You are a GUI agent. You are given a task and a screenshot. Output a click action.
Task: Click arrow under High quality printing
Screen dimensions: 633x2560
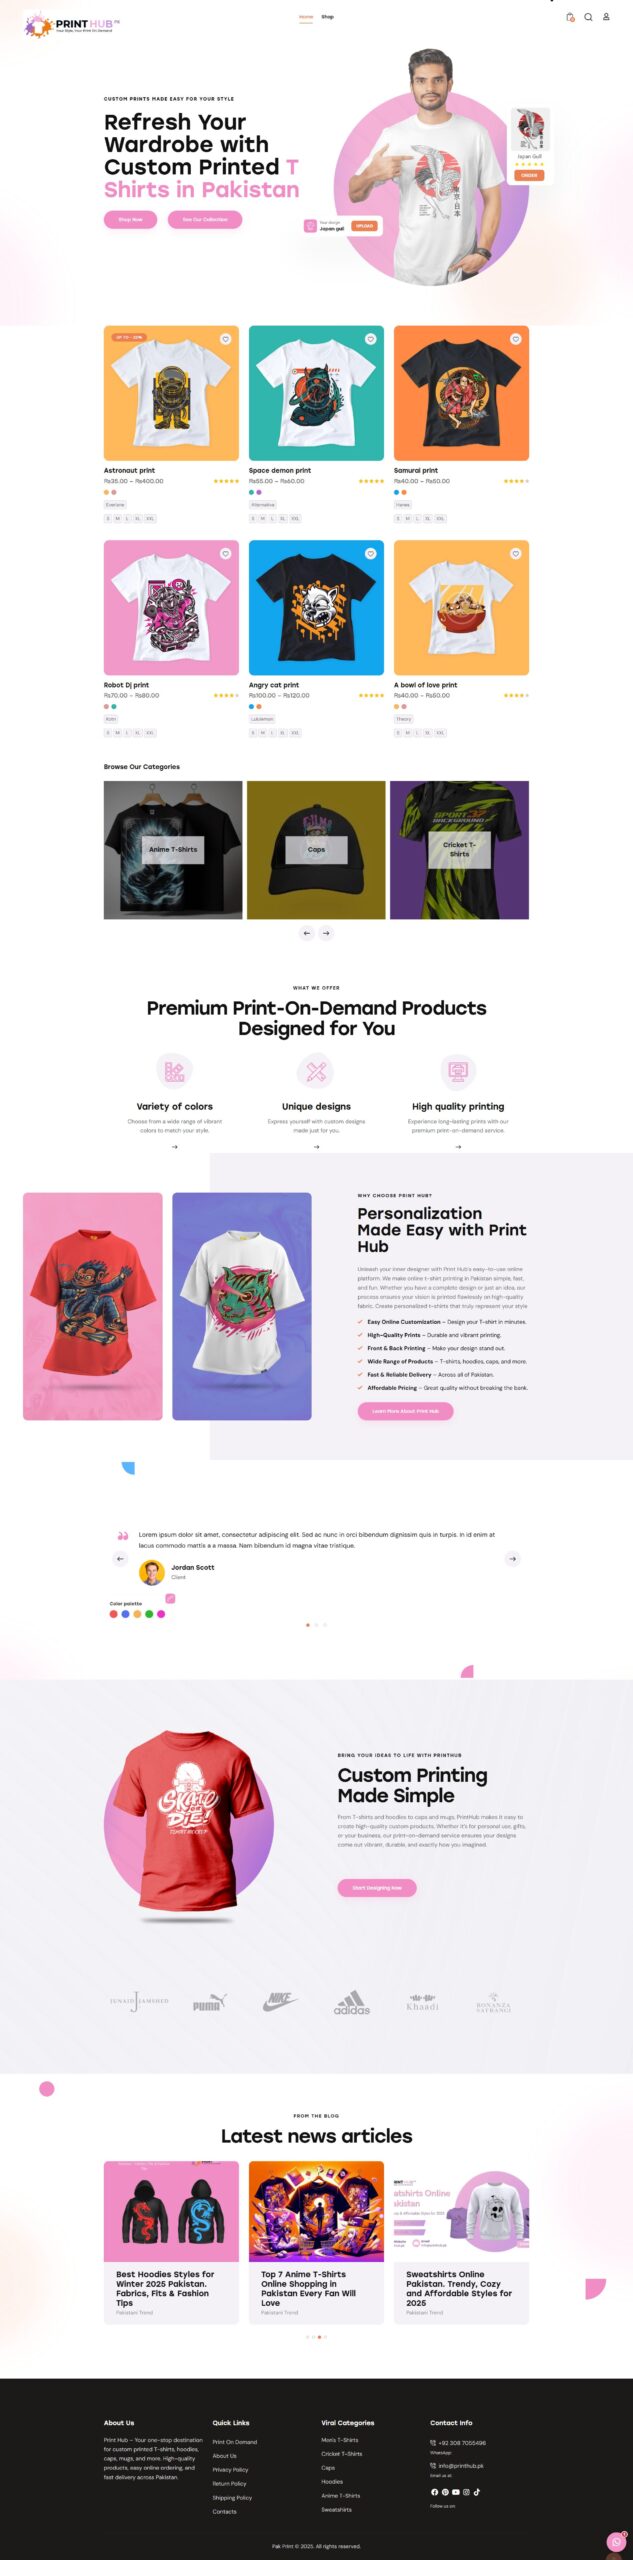[458, 1147]
